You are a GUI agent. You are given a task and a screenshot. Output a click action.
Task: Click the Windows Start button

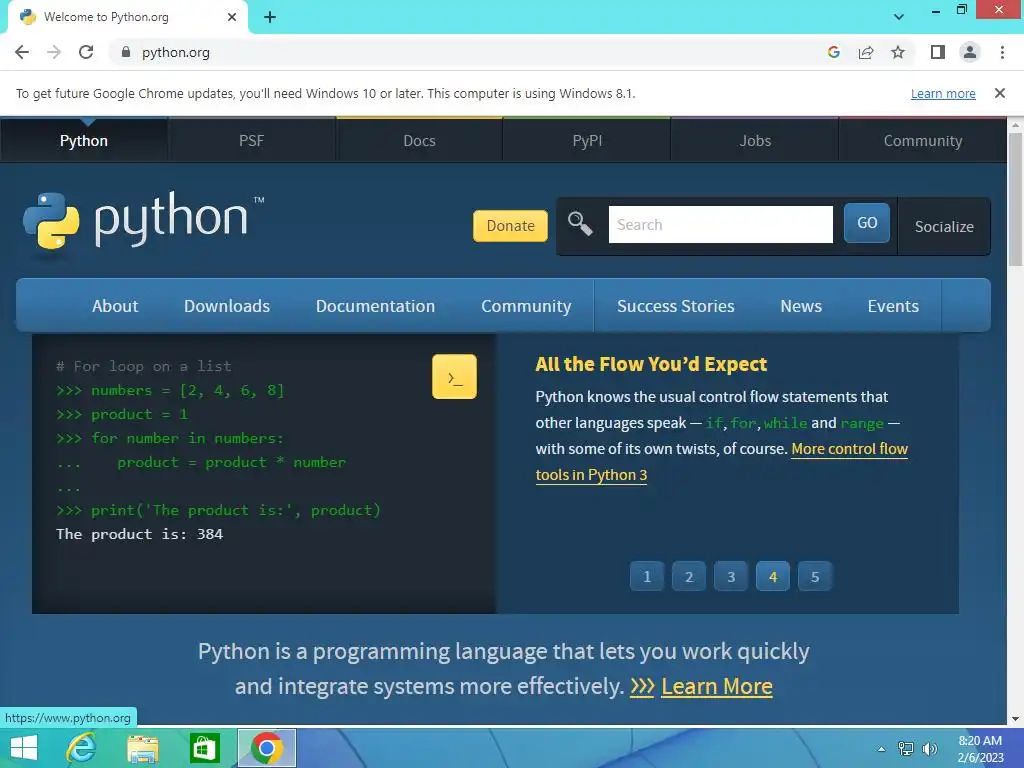click(24, 748)
